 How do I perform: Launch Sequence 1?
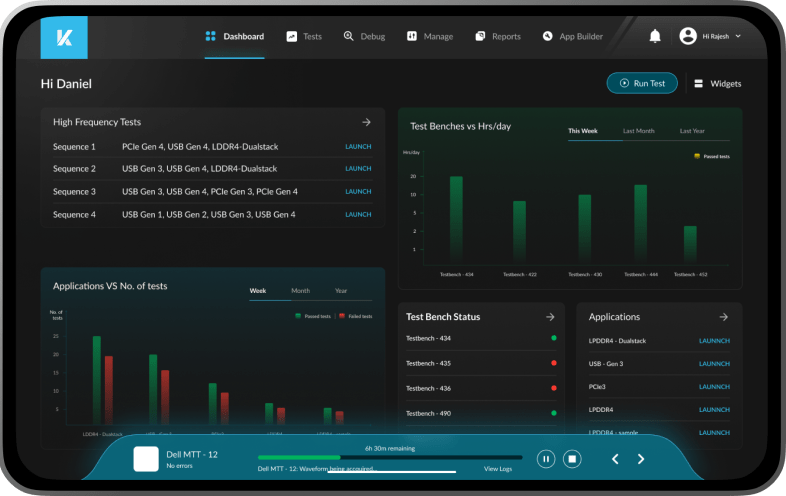tap(358, 146)
